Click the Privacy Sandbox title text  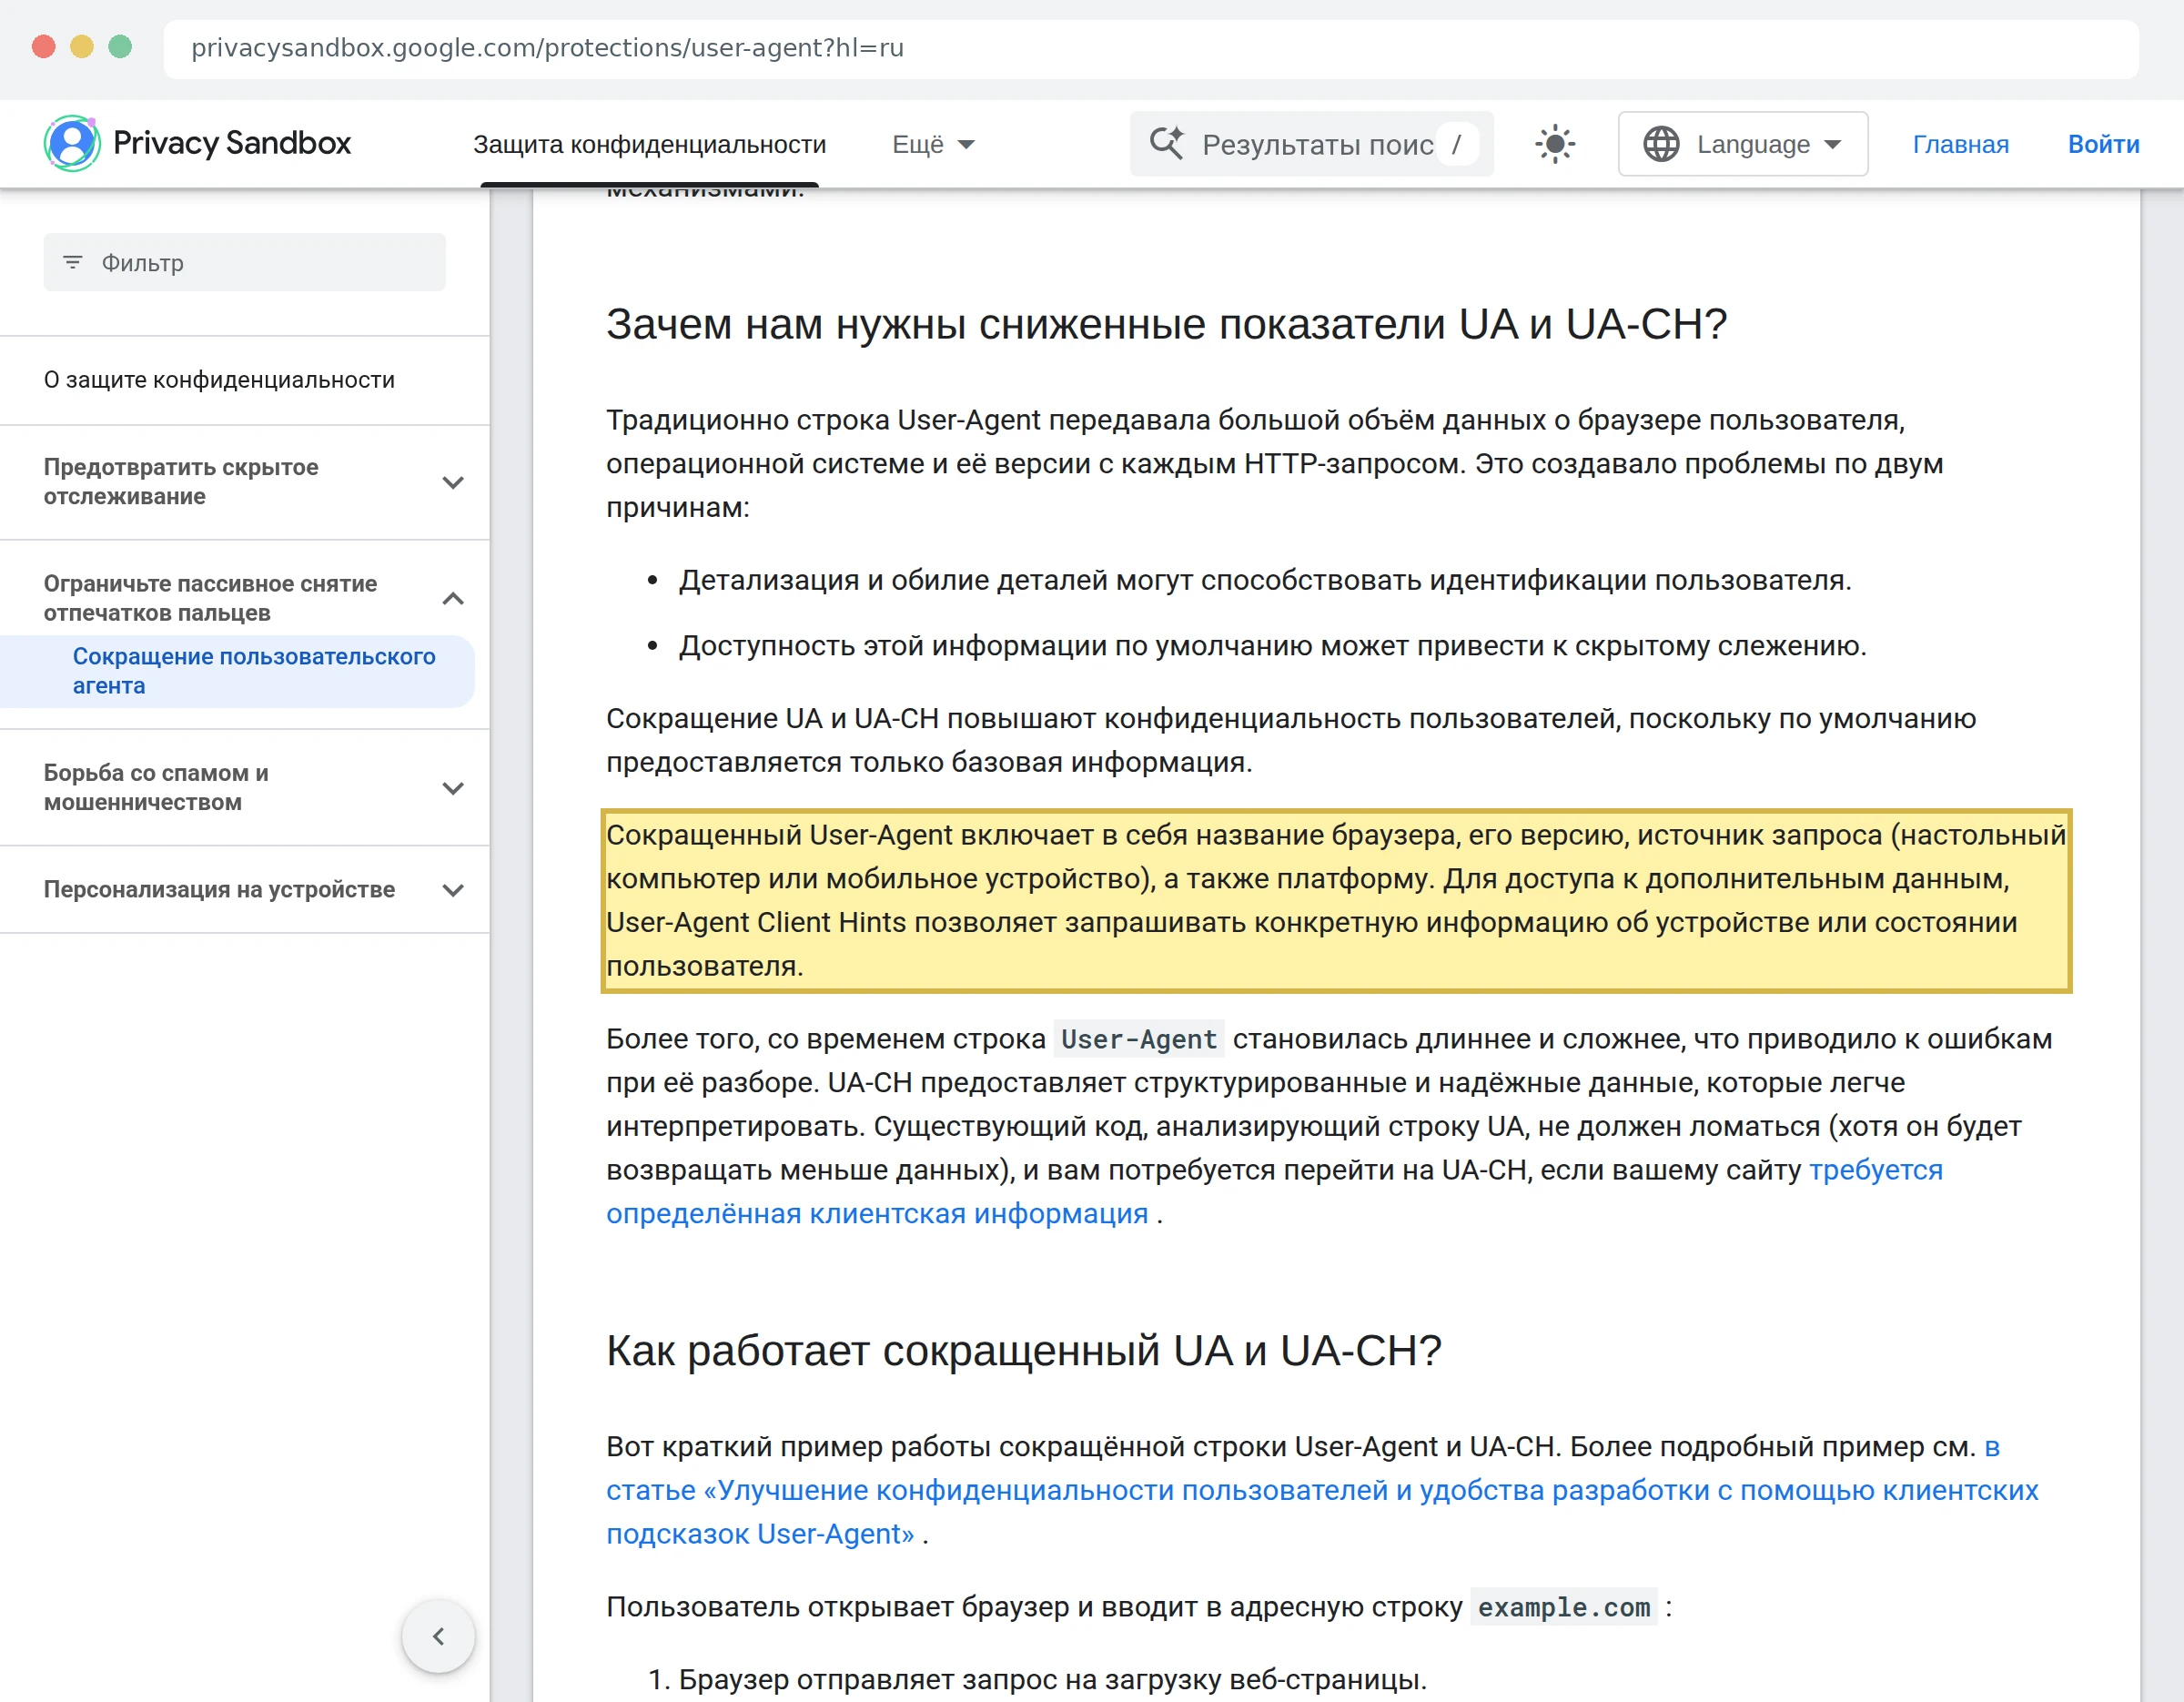point(232,143)
